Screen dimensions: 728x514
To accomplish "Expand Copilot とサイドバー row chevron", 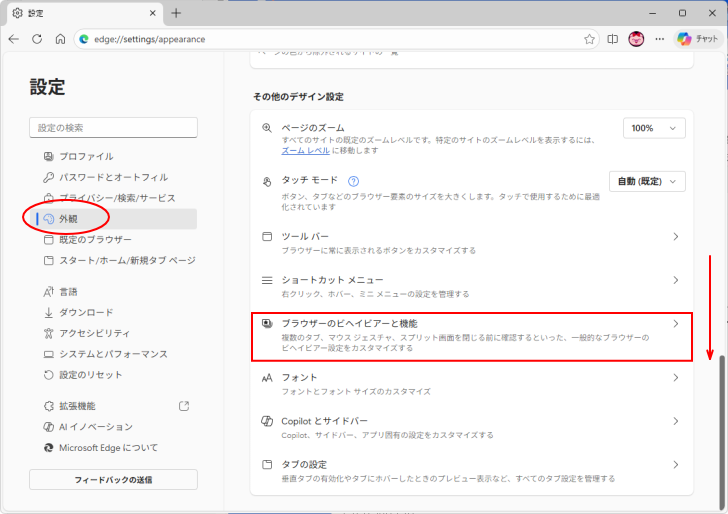I will pos(676,422).
